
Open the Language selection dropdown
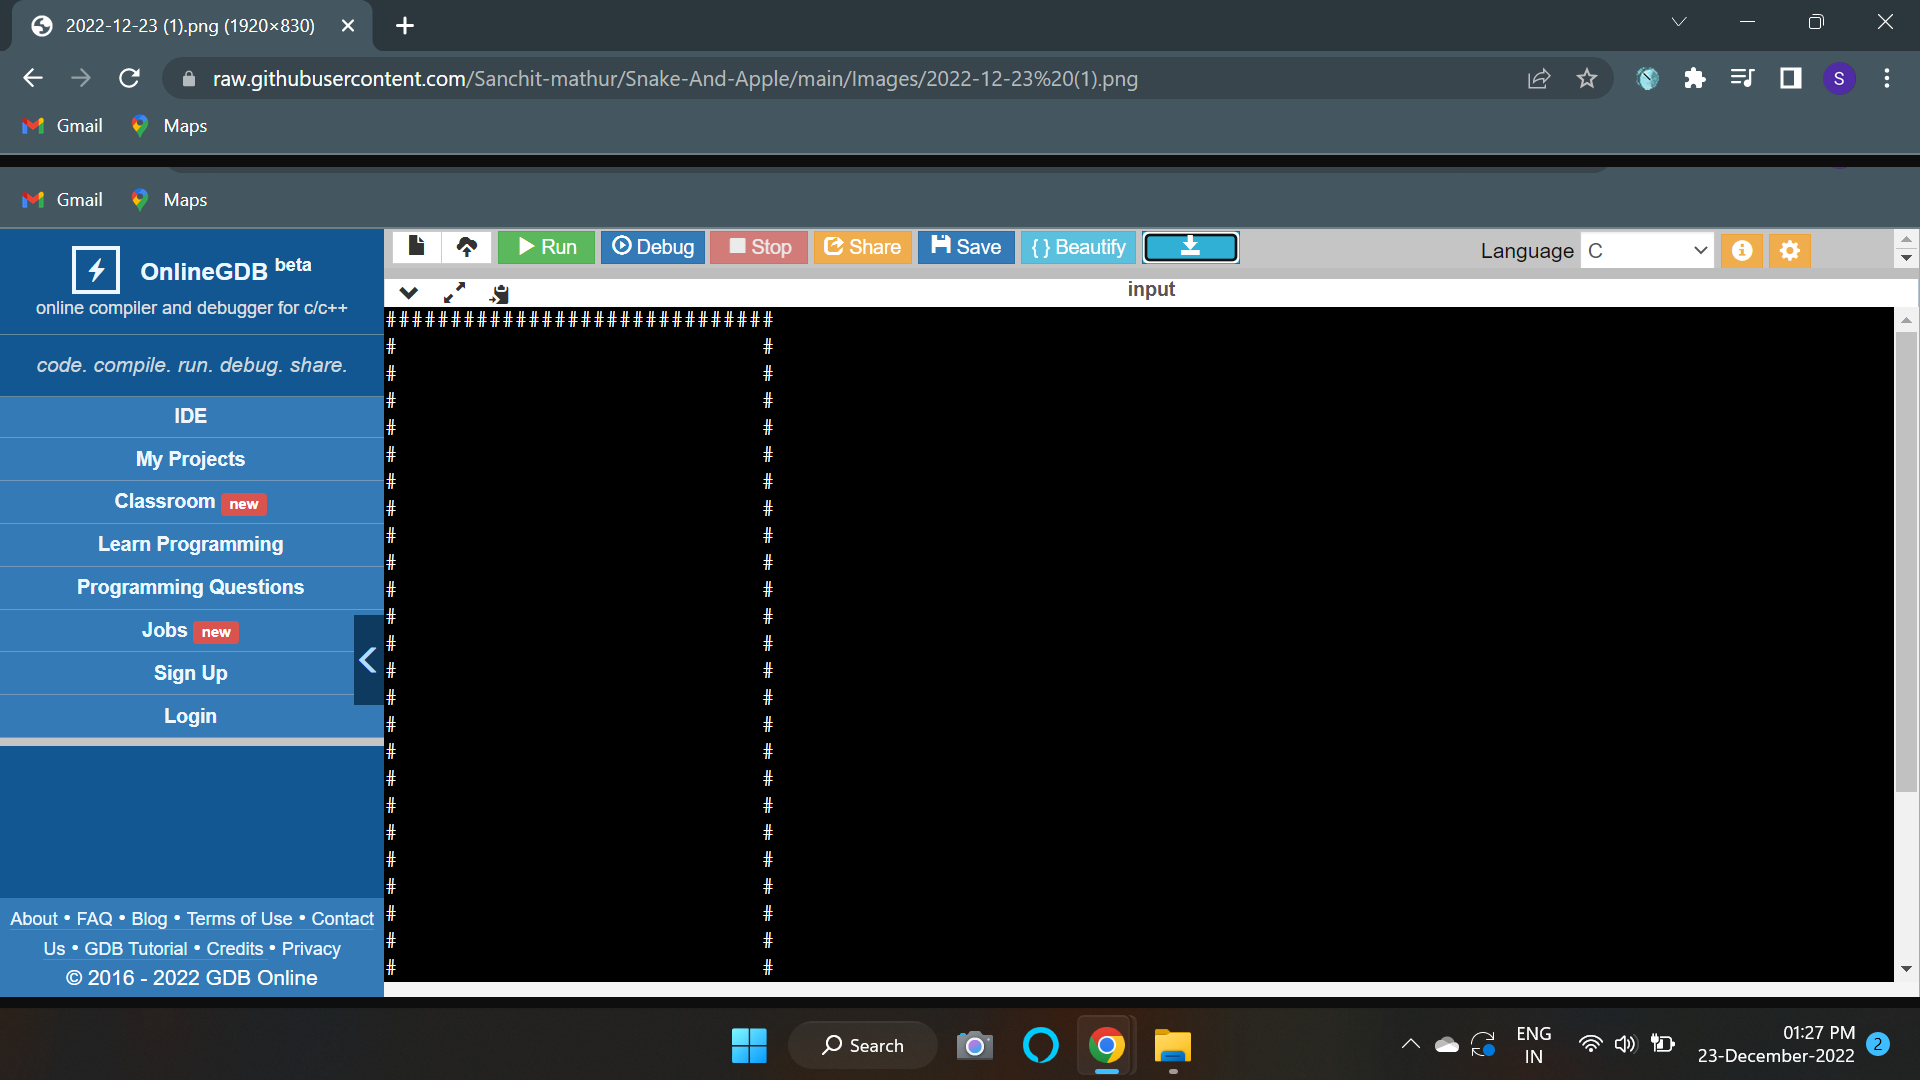tap(1646, 250)
